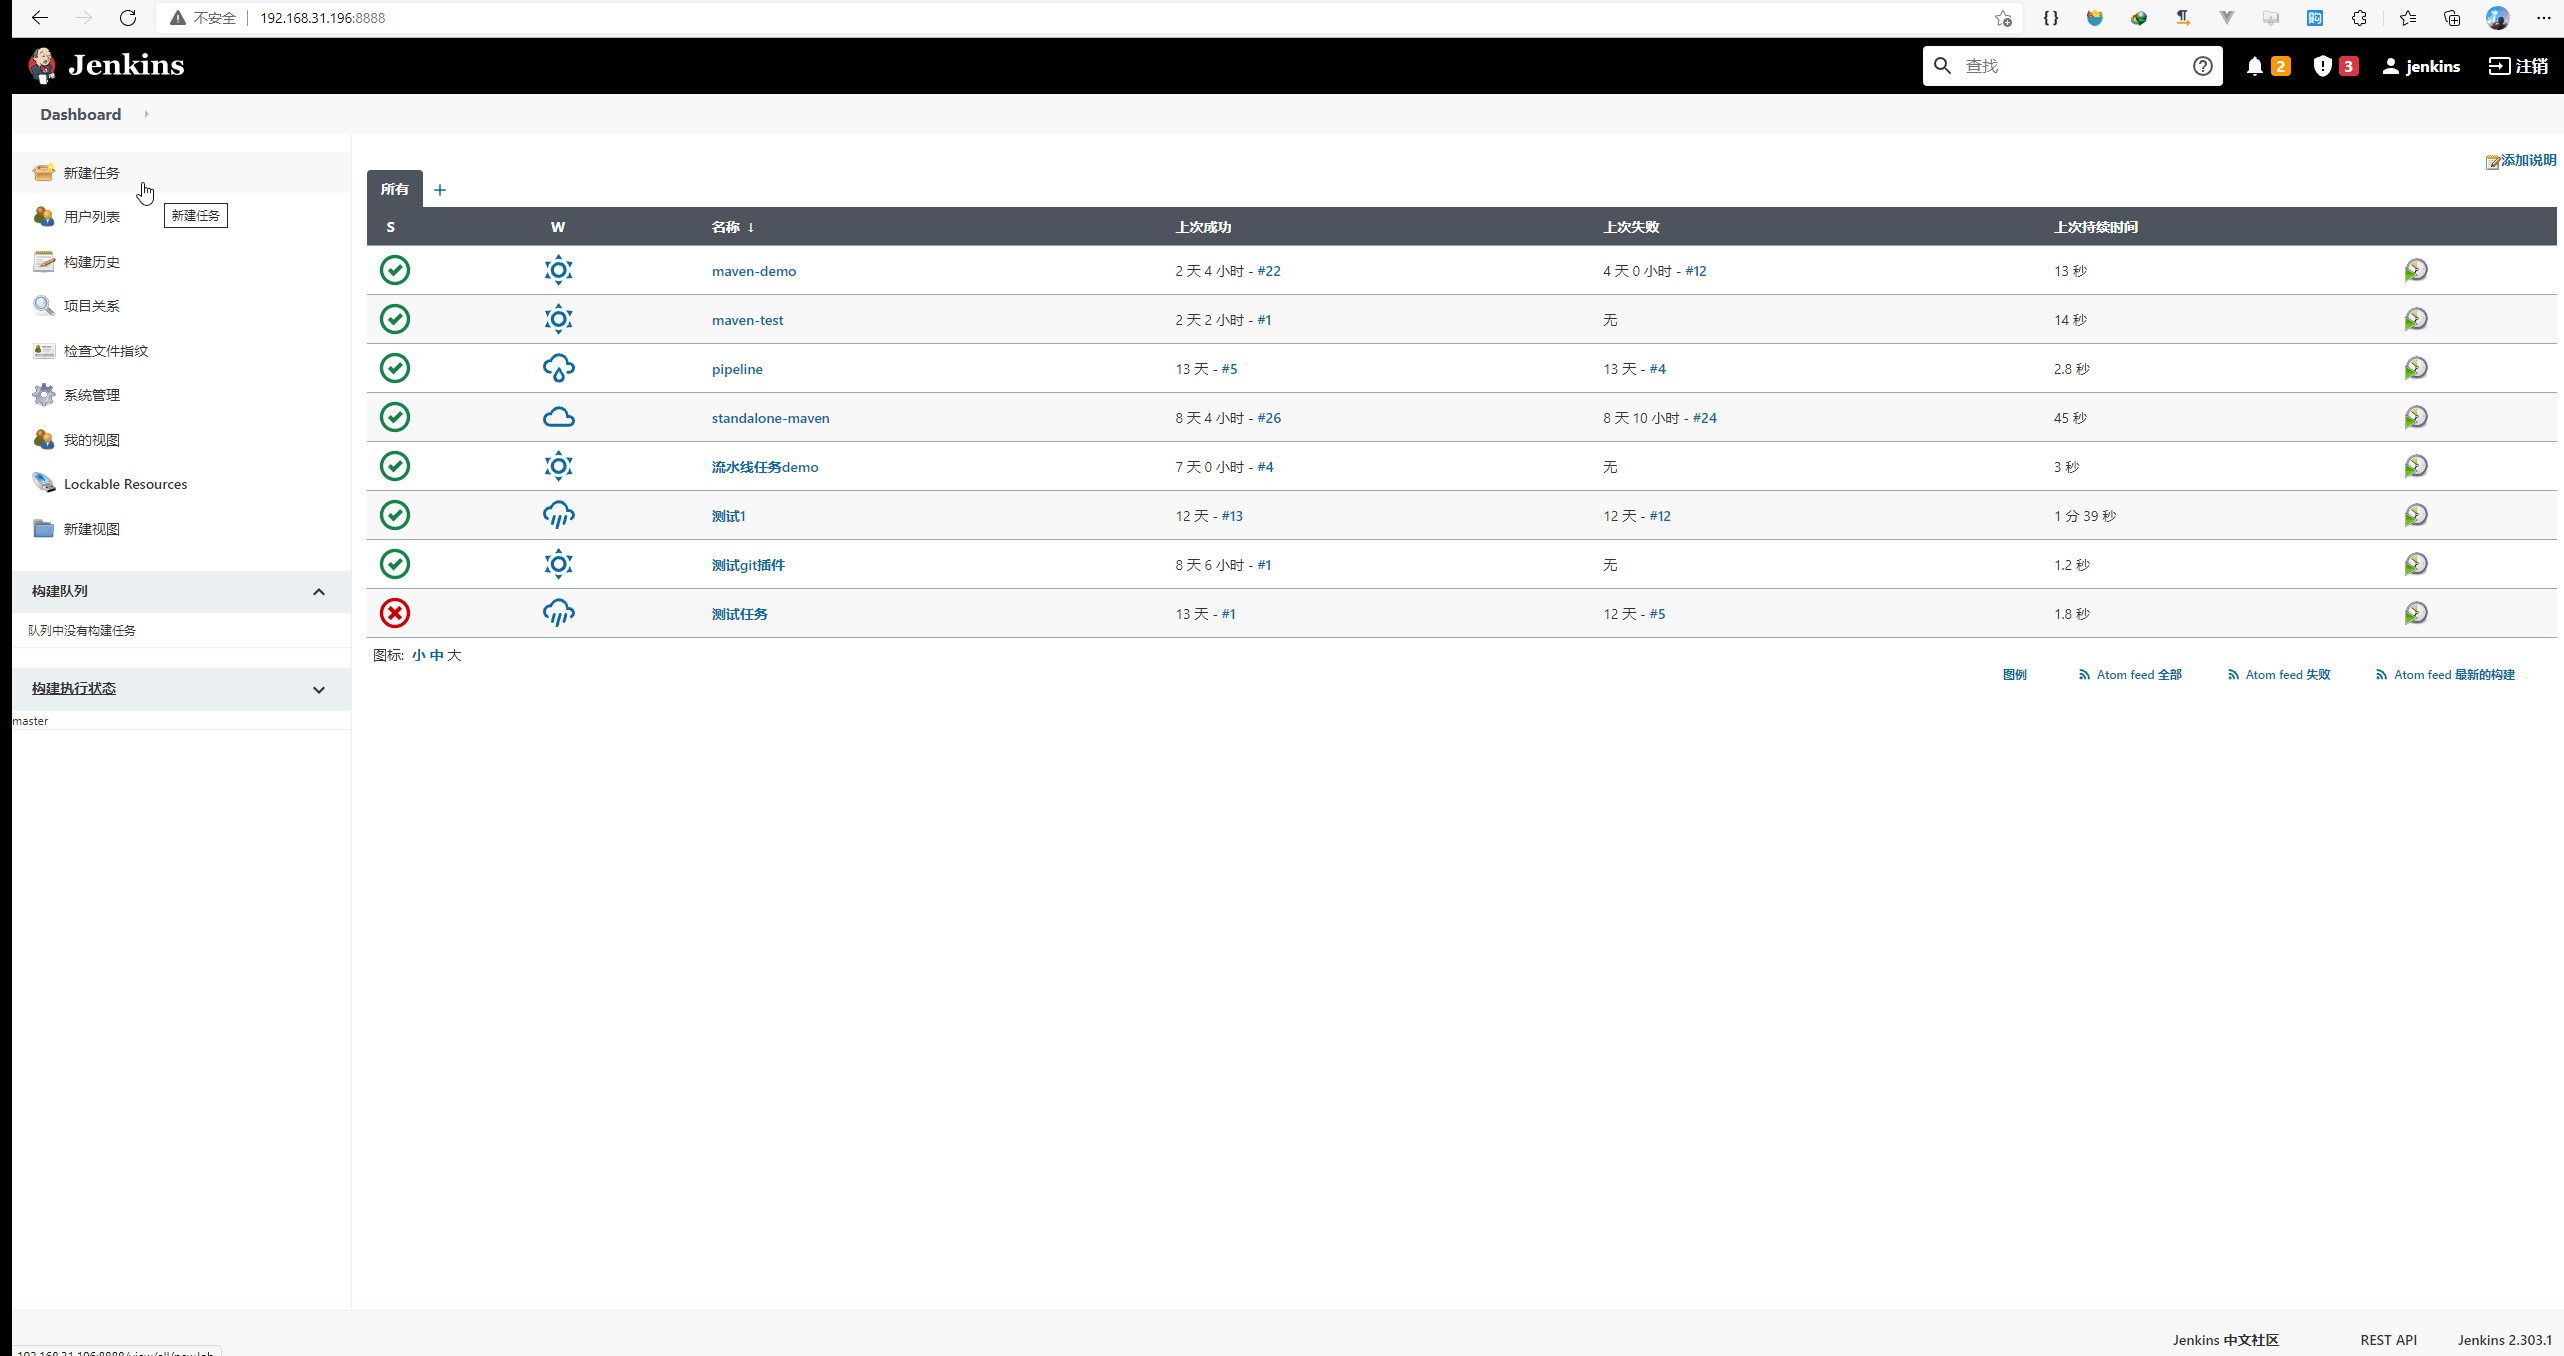This screenshot has width=2564, height=1356.
Task: Open the maven-test job
Action: 747,320
